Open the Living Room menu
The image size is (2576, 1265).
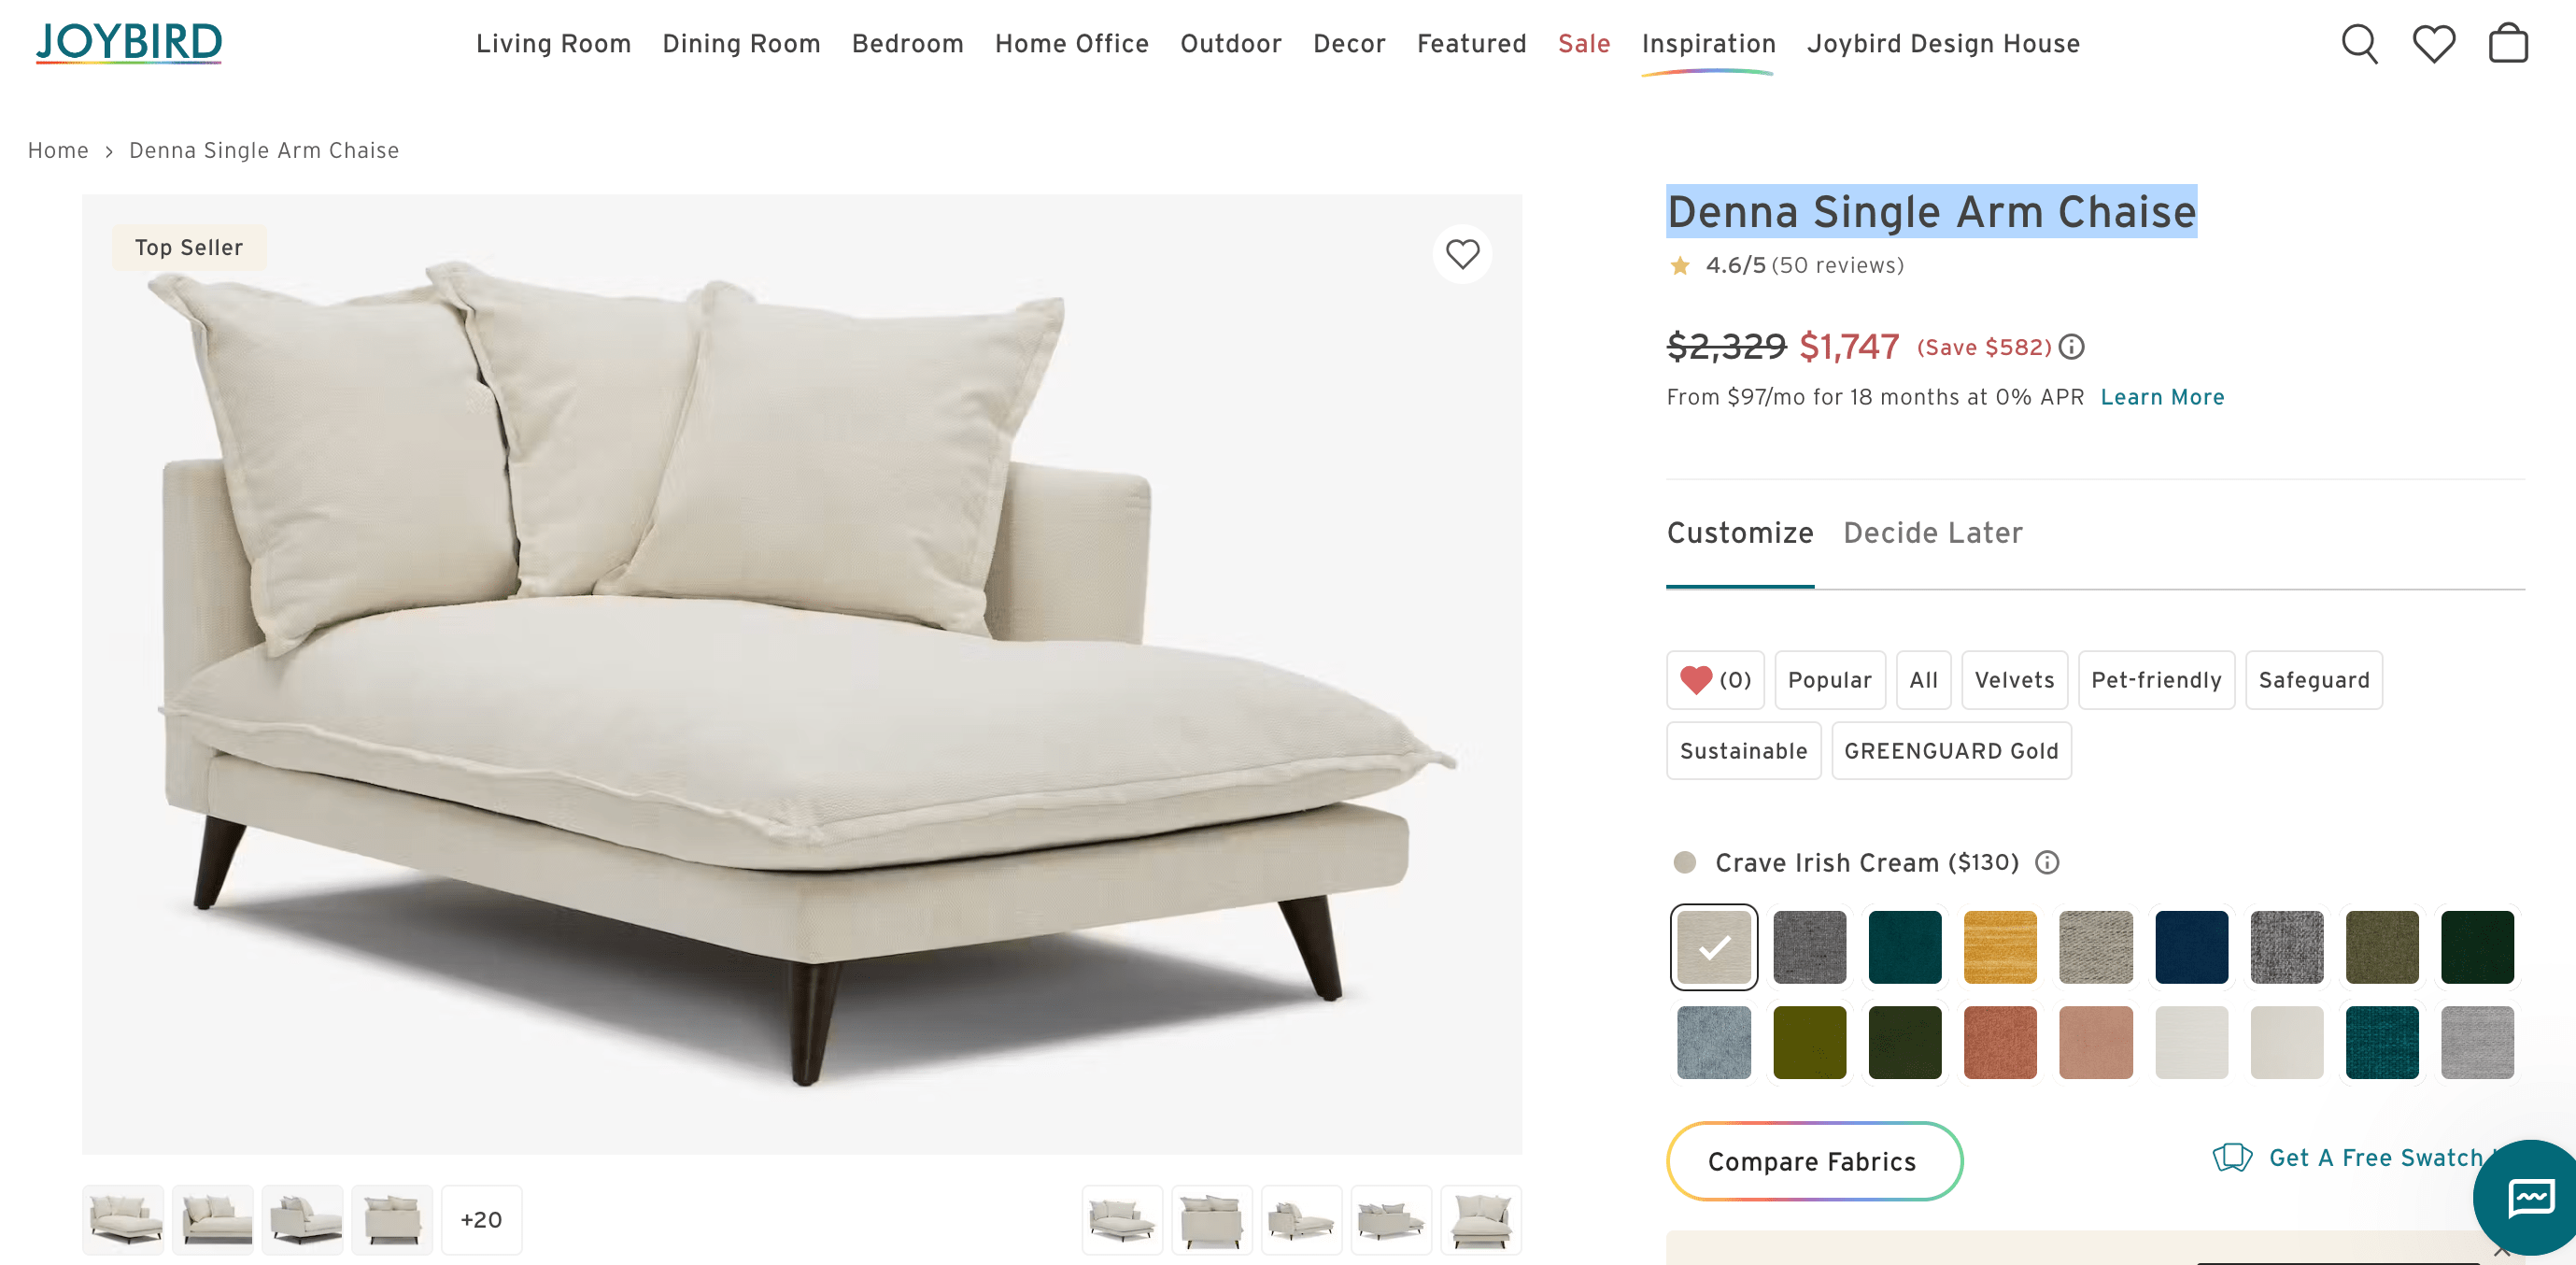coord(553,44)
